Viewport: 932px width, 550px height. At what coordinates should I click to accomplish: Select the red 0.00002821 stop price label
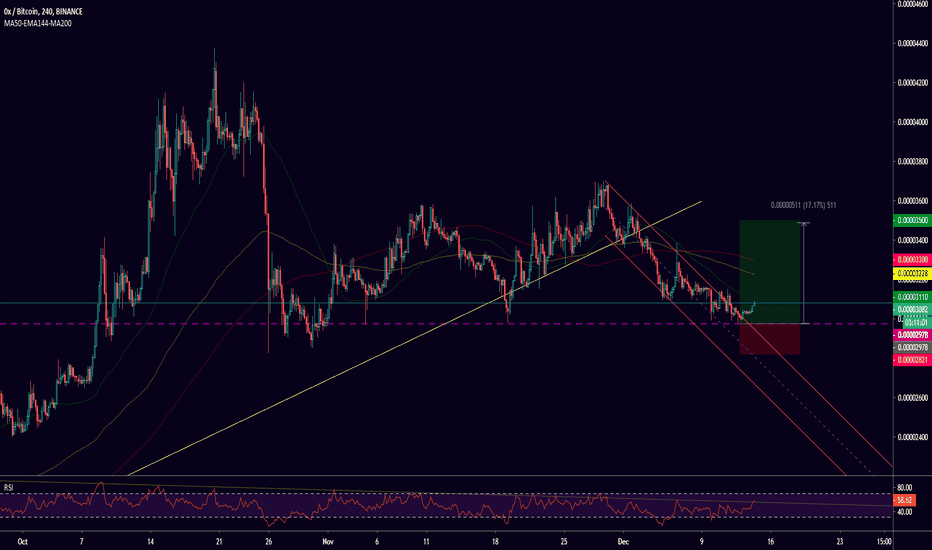click(911, 360)
